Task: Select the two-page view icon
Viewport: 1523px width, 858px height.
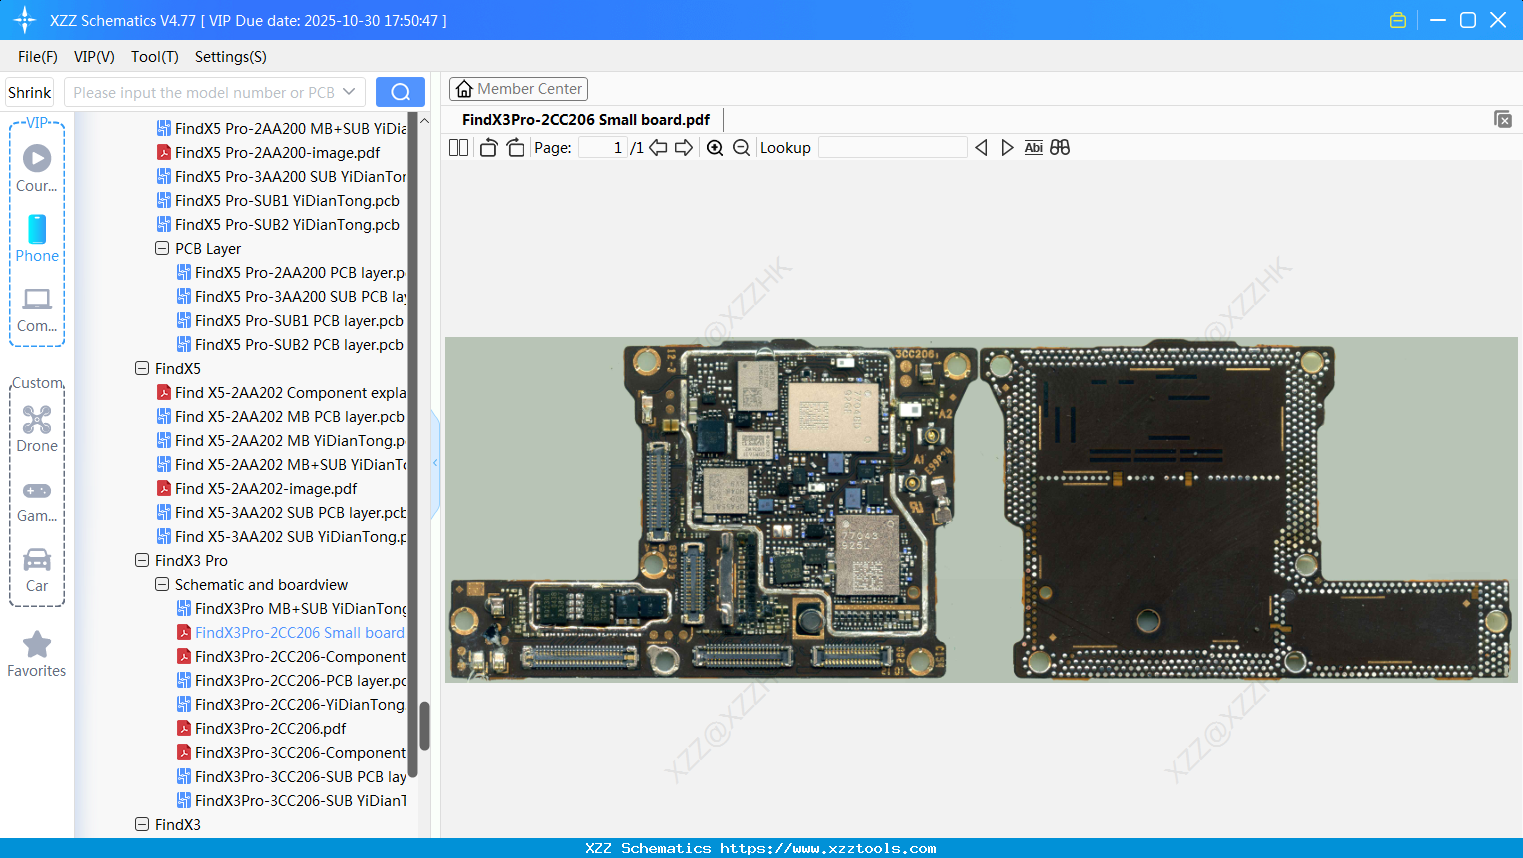Action: click(457, 147)
